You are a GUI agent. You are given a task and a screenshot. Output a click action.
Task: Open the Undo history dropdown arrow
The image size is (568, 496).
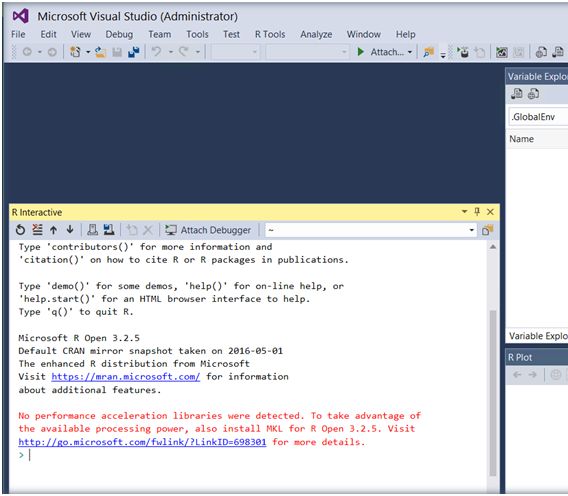point(171,53)
